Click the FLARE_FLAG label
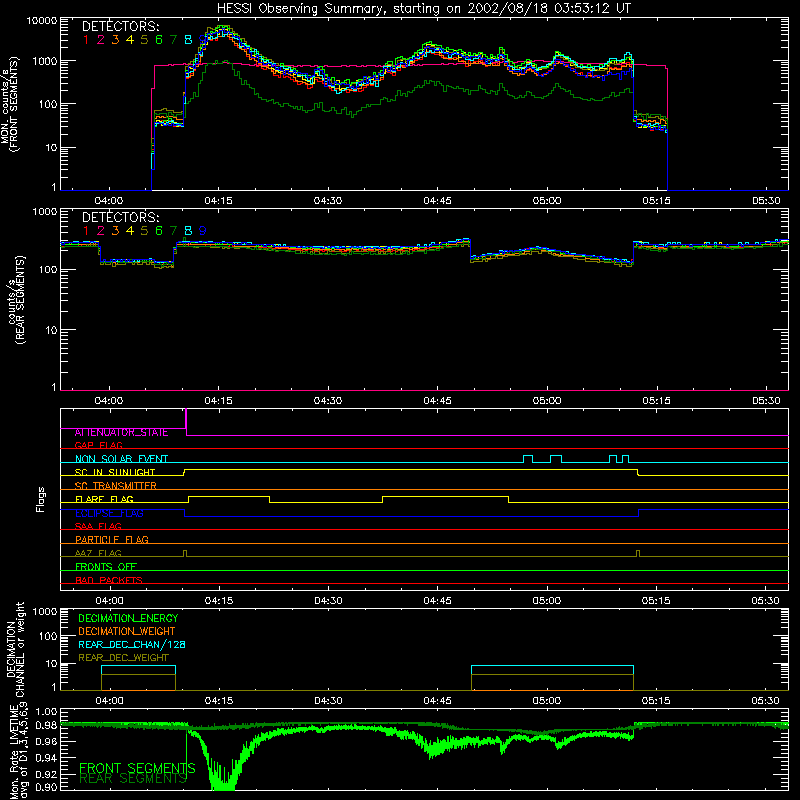This screenshot has height=800, width=800. click(104, 499)
